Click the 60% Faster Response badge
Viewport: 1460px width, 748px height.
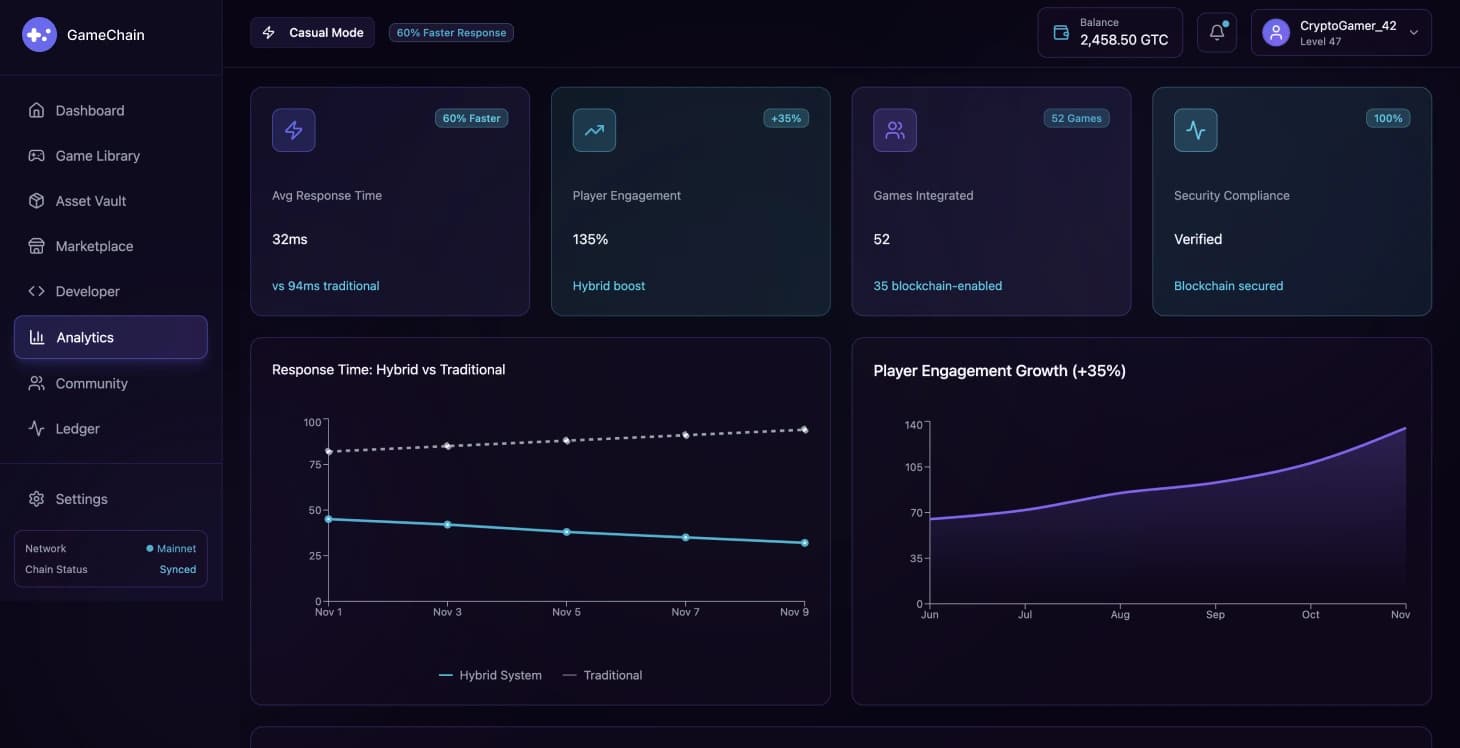[451, 31]
